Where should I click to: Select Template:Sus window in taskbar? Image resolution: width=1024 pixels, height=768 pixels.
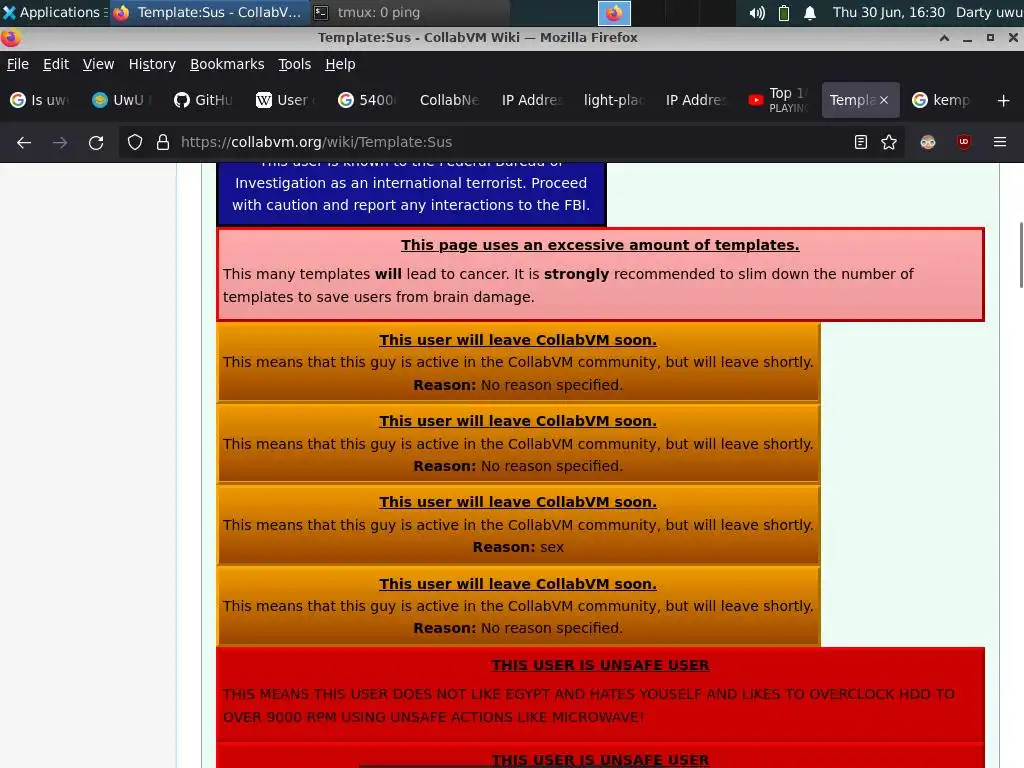coord(209,12)
